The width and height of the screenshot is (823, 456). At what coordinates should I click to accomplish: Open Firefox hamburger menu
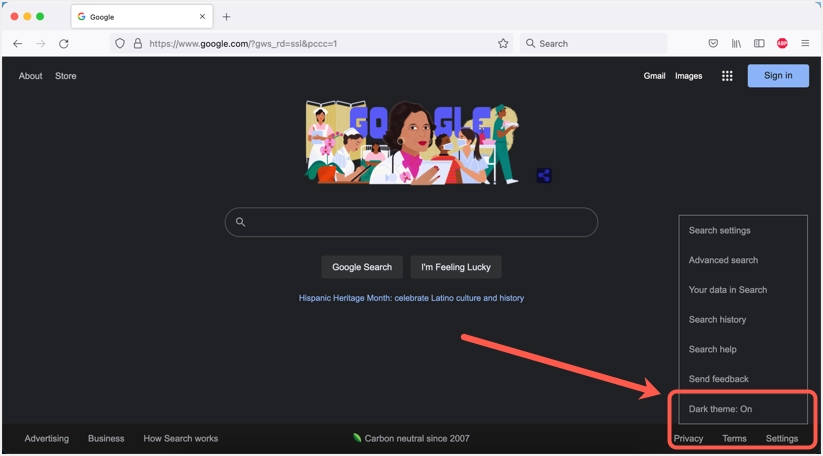point(805,44)
